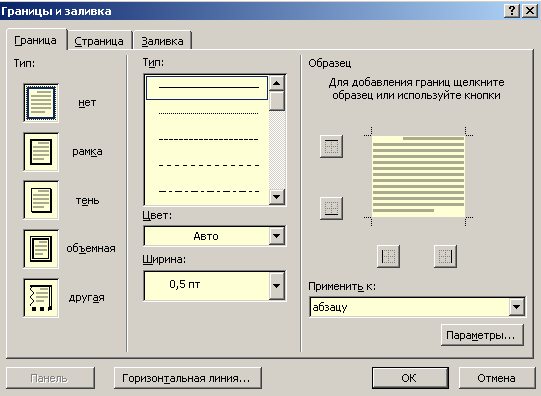541x396 pixels.
Task: Click the line style list up arrow
Action: tap(277, 83)
